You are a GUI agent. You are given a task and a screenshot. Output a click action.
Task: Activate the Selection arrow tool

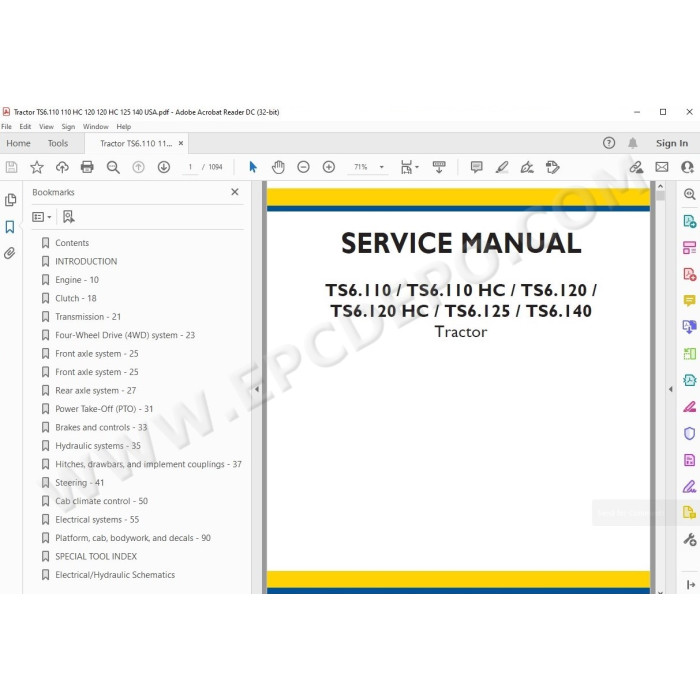click(x=253, y=167)
